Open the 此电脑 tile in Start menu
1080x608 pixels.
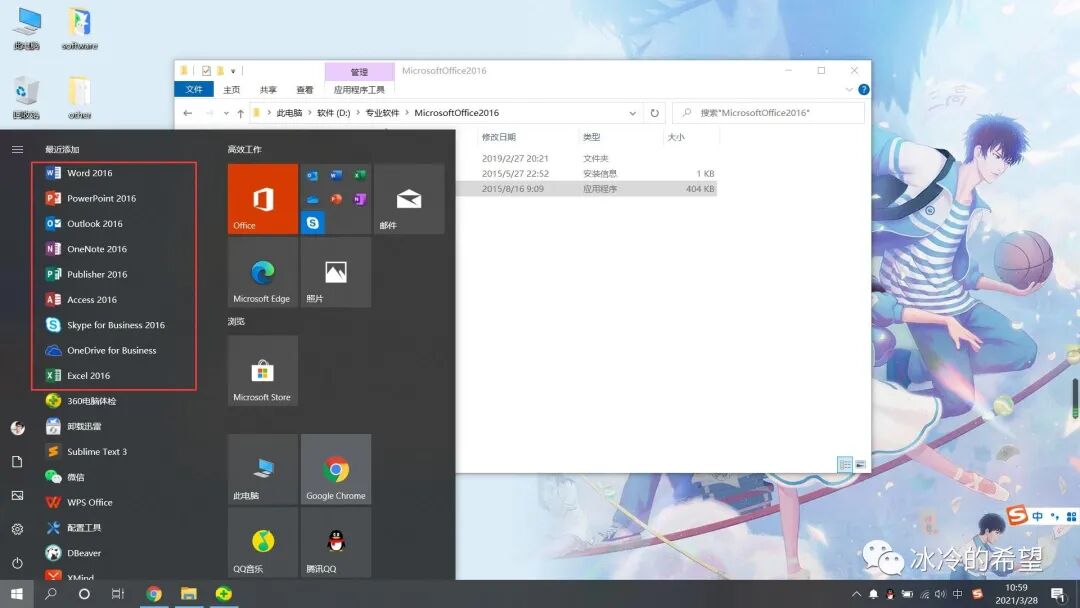click(x=262, y=469)
